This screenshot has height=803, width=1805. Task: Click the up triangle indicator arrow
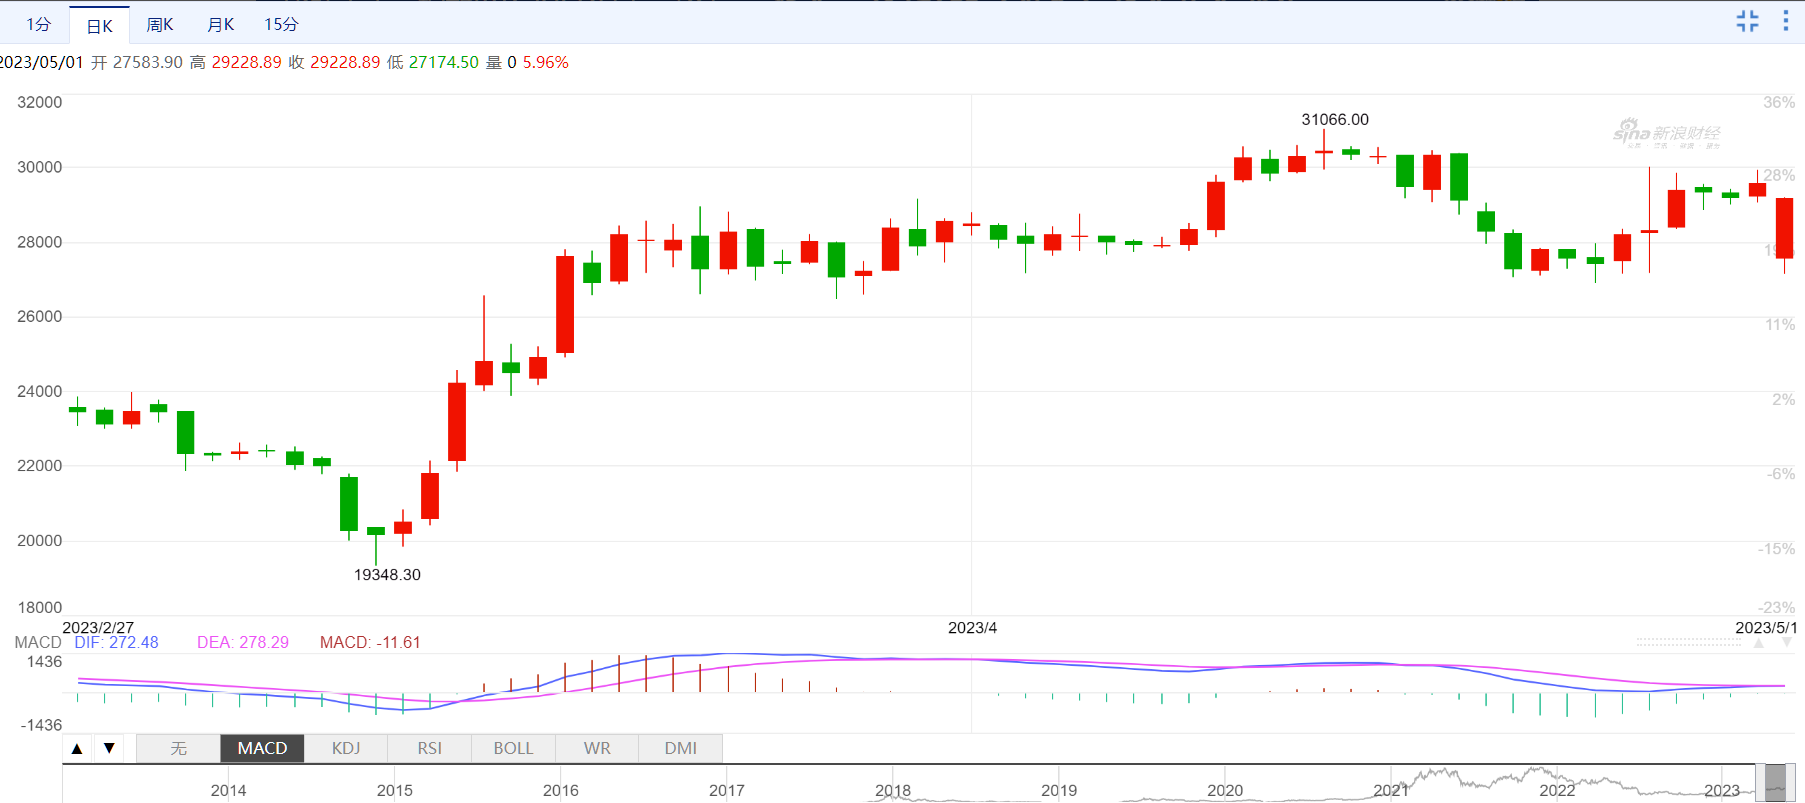(x=77, y=748)
